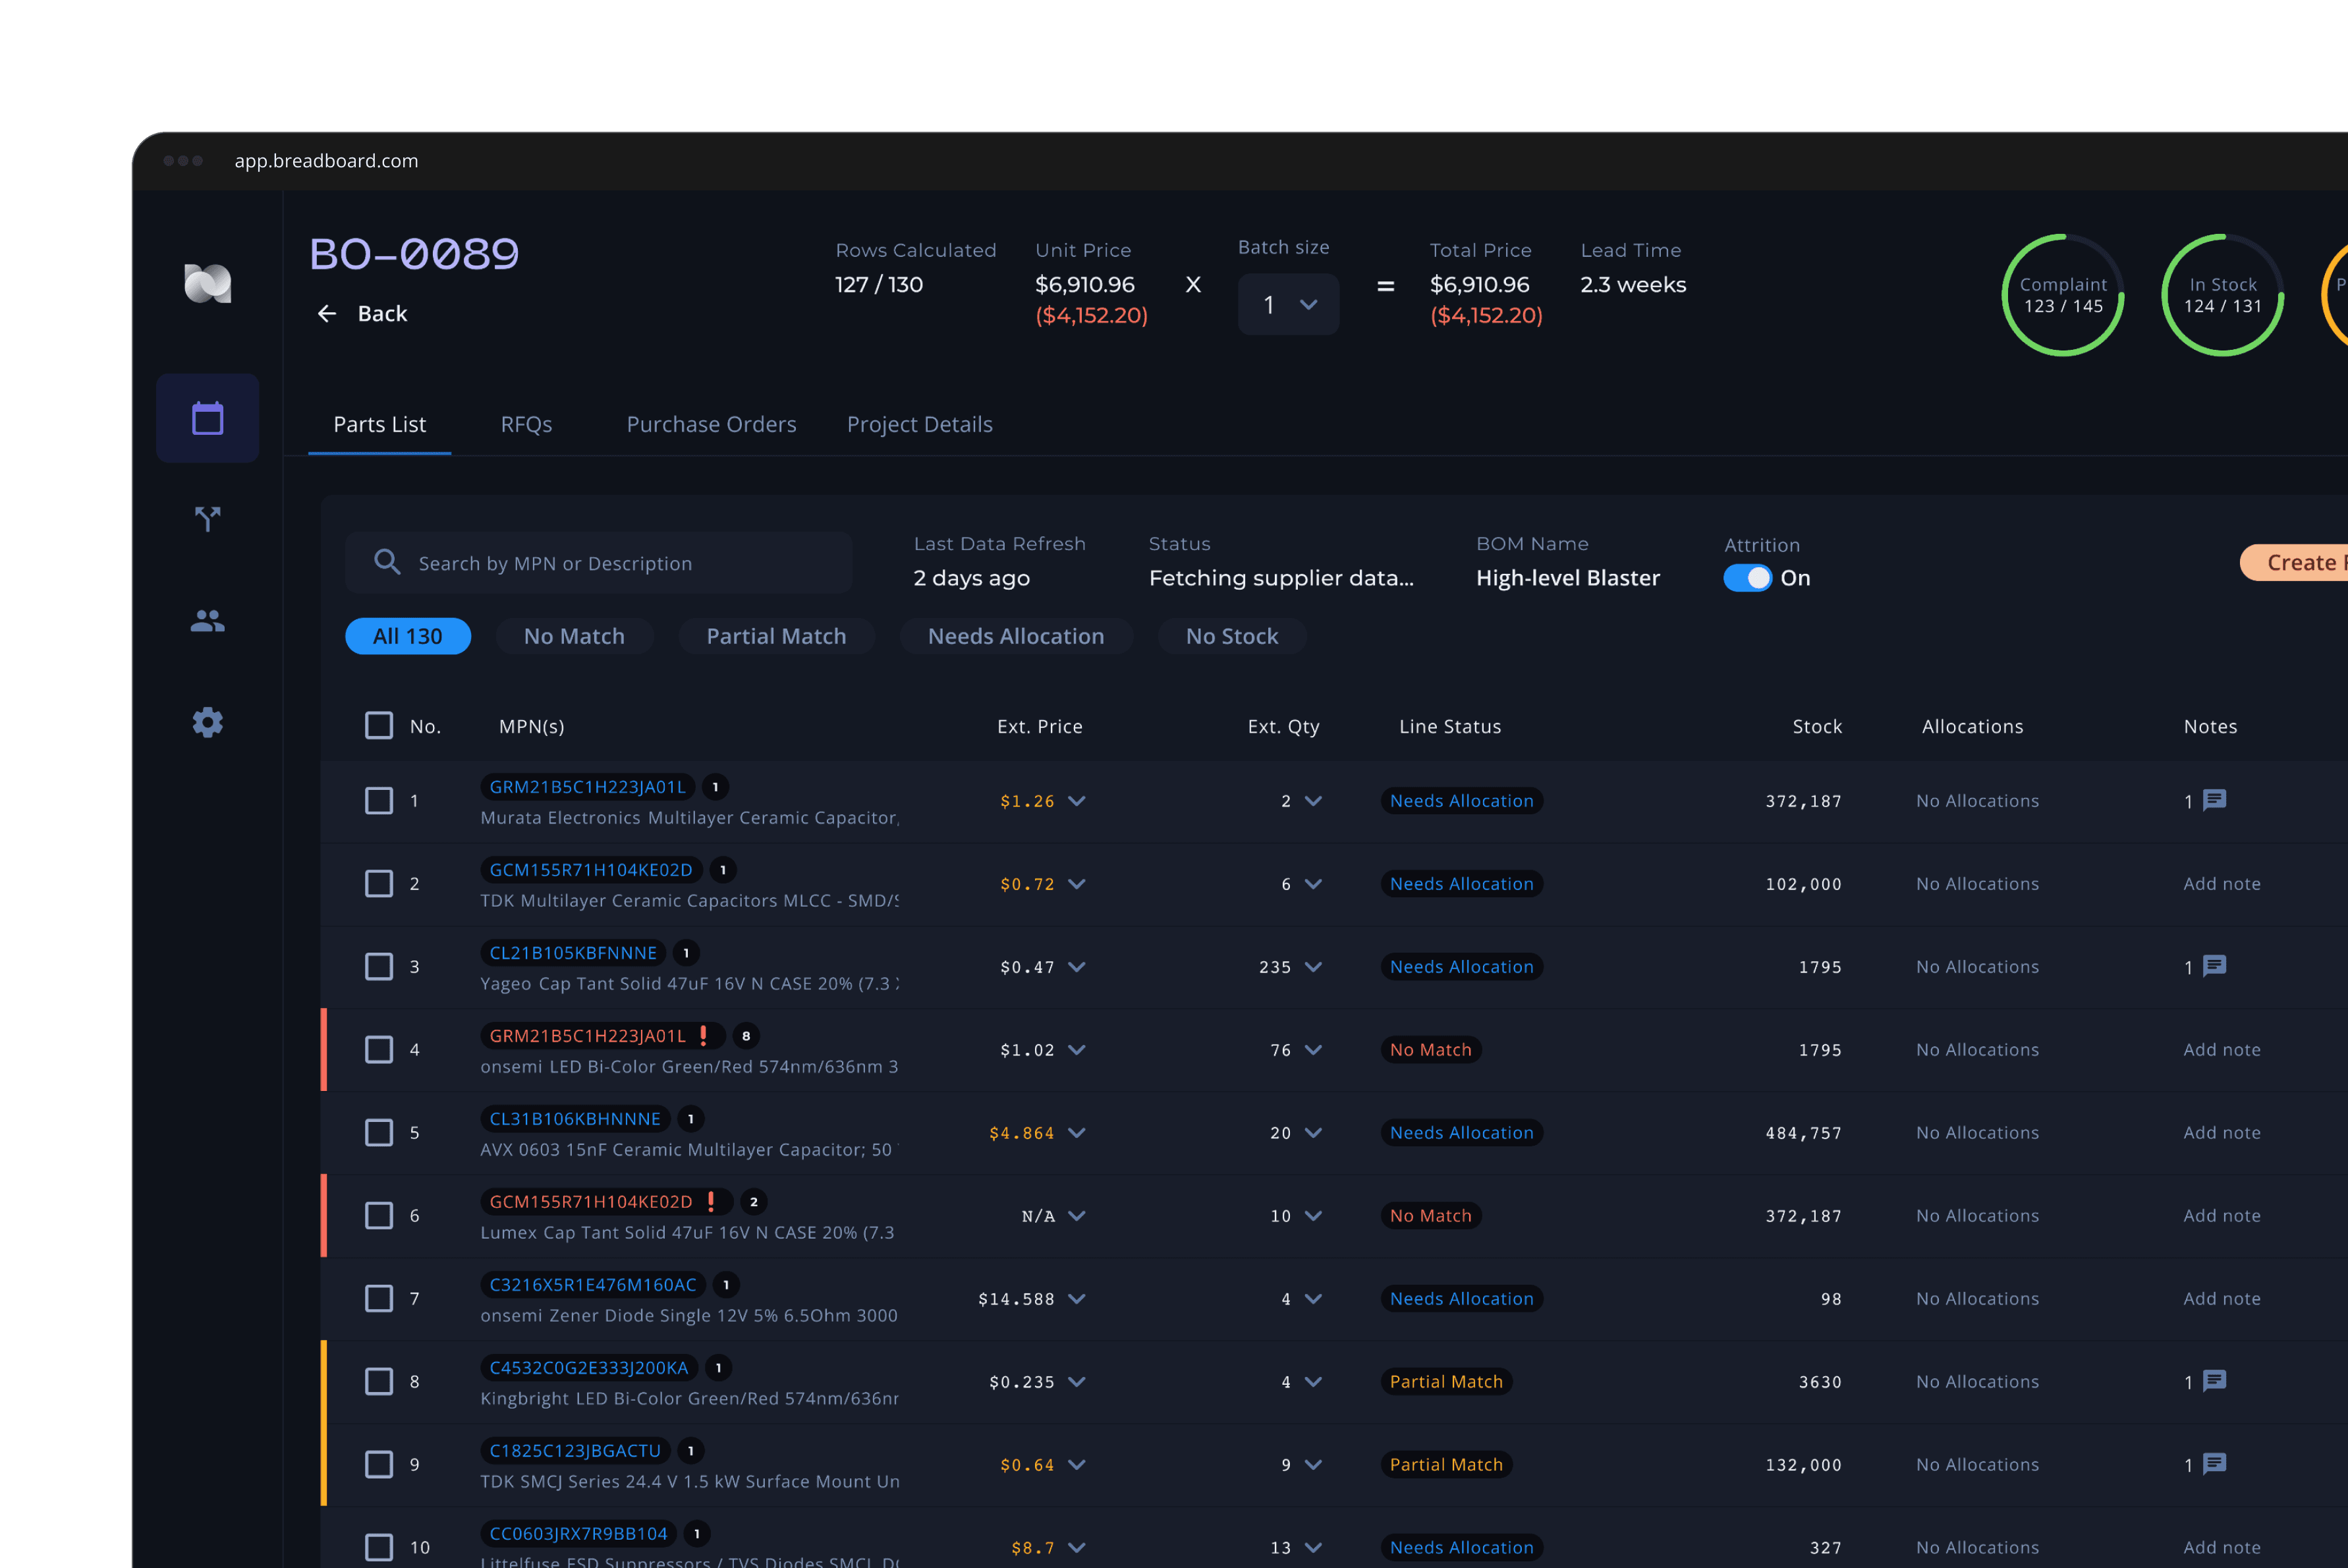
Task: Click the Stock column header
Action: pos(1816,726)
